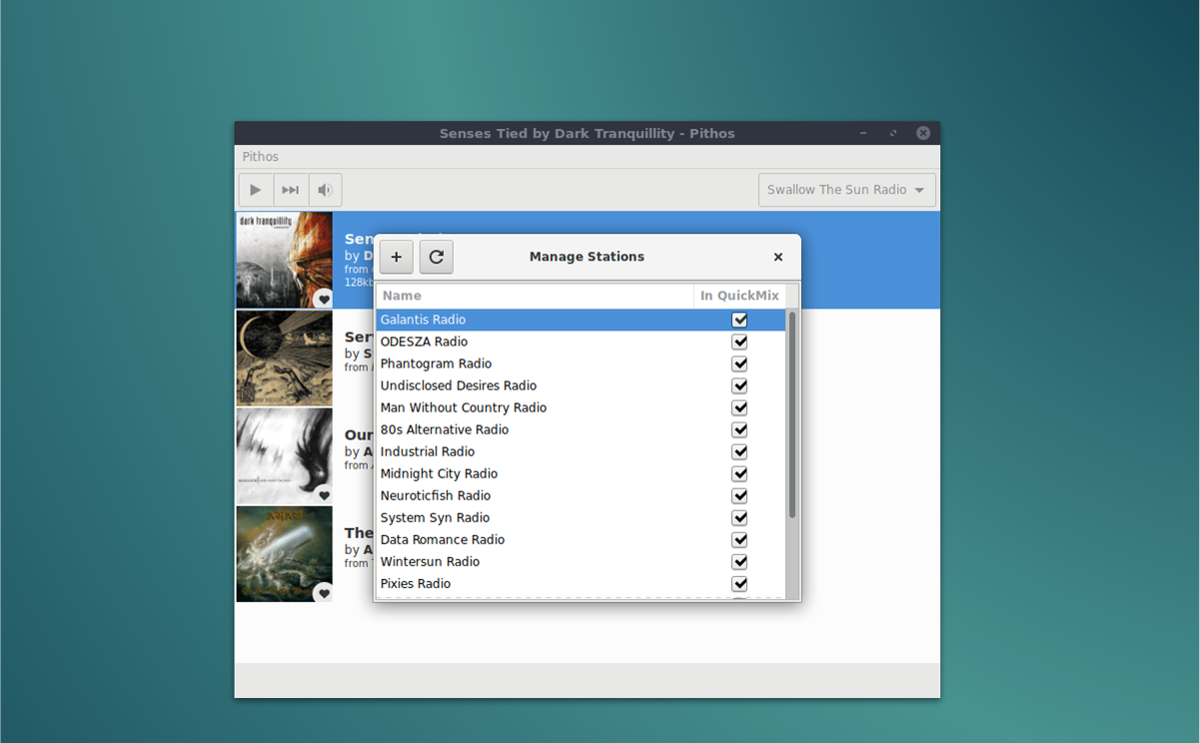Select Pixies Radio station
Image resolution: width=1200 pixels, height=743 pixels.
click(581, 584)
